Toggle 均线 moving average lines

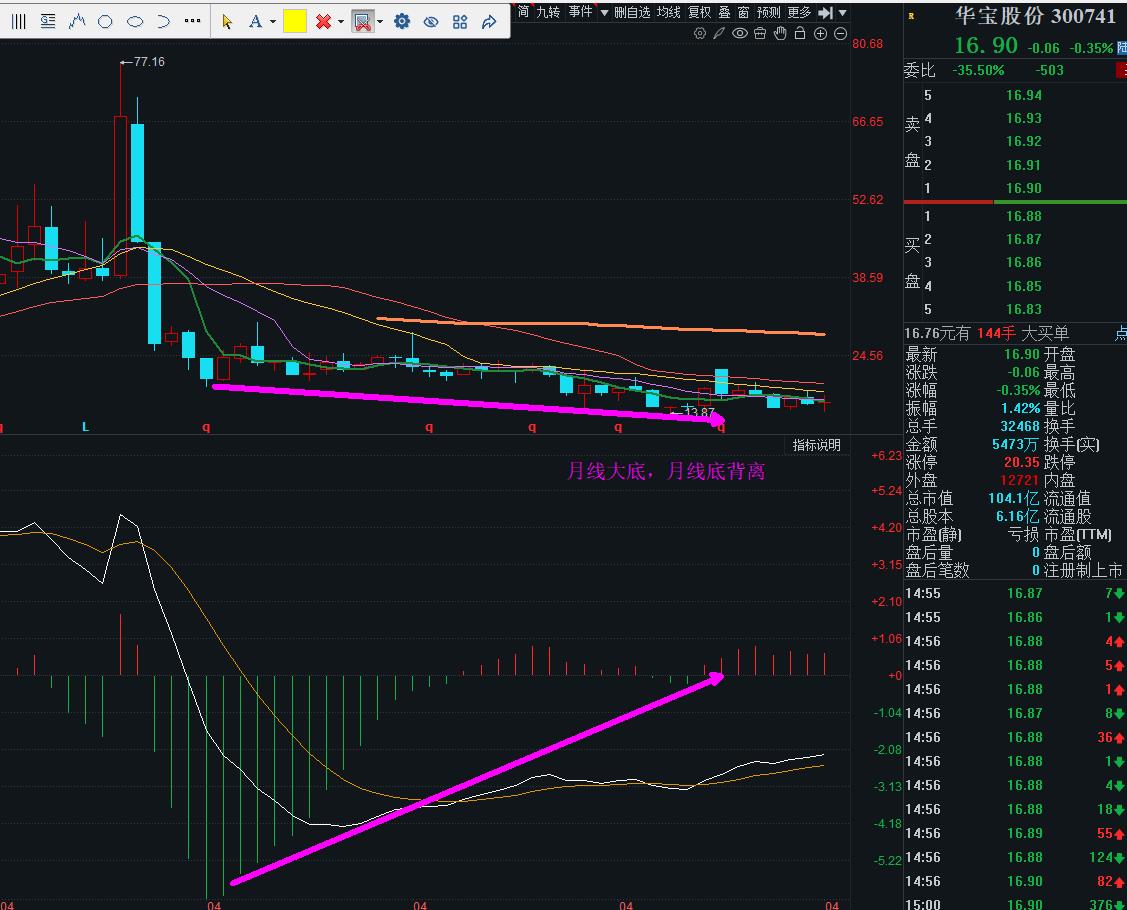tap(668, 12)
